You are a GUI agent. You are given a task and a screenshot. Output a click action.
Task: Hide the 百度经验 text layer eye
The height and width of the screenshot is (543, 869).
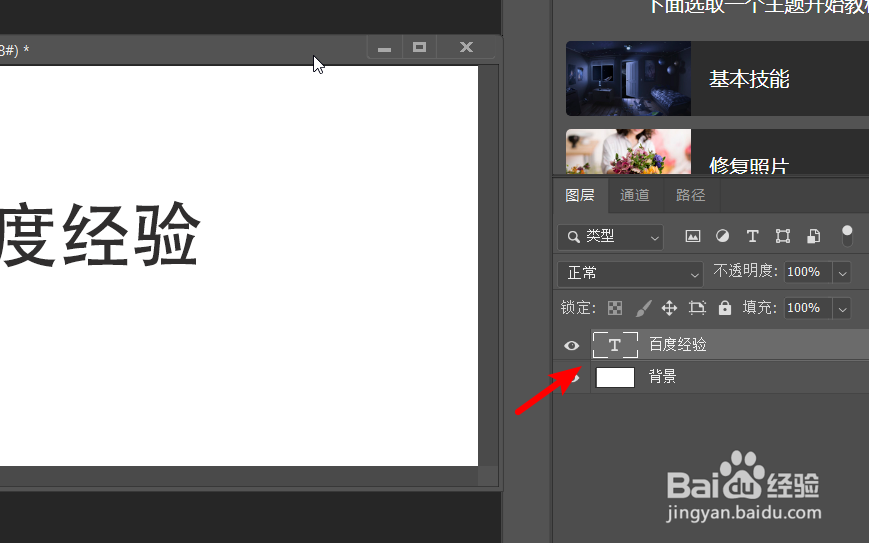pos(571,346)
